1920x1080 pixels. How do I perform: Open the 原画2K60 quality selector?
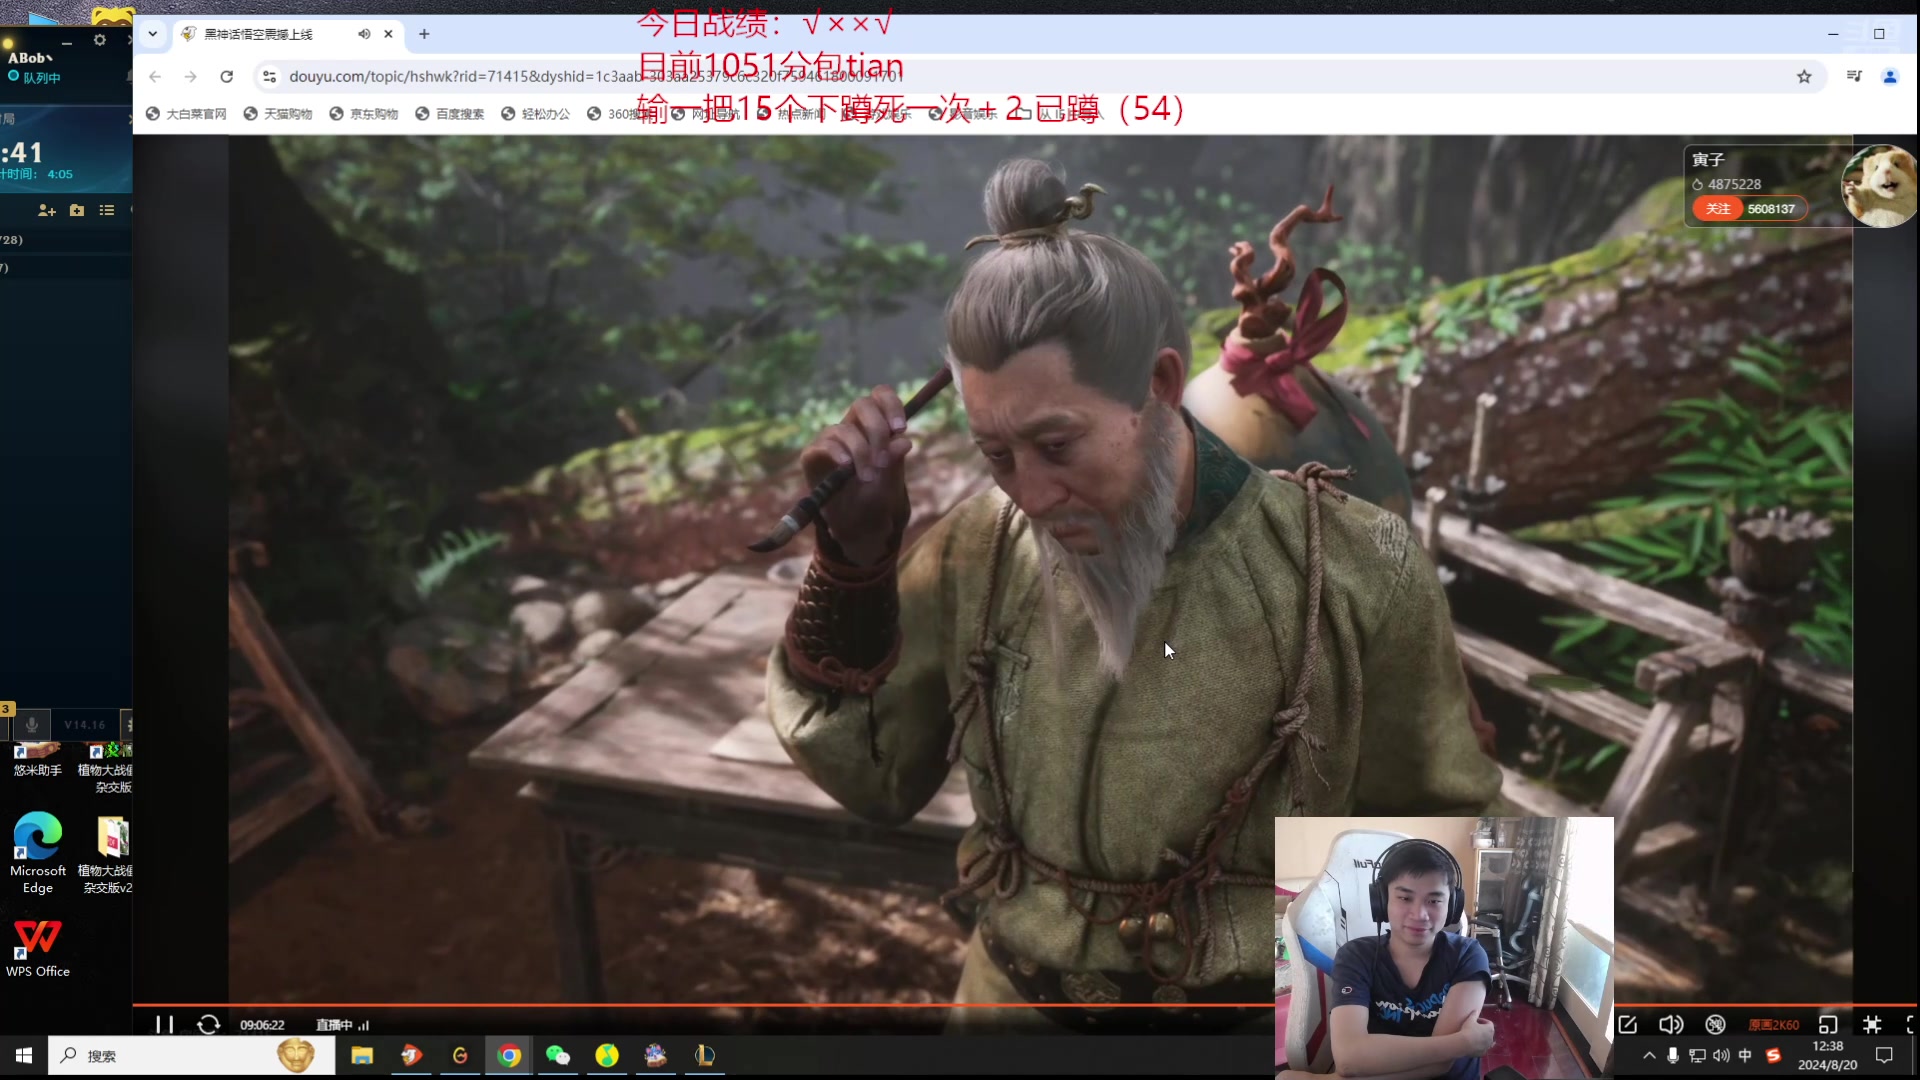tap(1773, 1025)
